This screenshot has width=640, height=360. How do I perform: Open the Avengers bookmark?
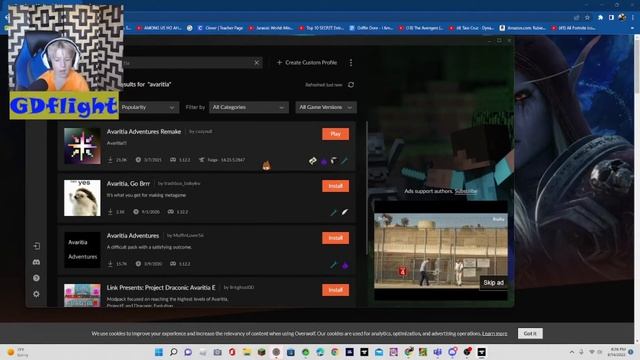(x=421, y=28)
